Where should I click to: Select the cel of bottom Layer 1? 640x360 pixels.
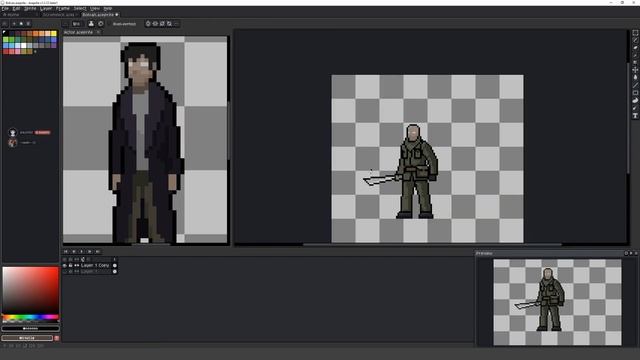click(115, 271)
